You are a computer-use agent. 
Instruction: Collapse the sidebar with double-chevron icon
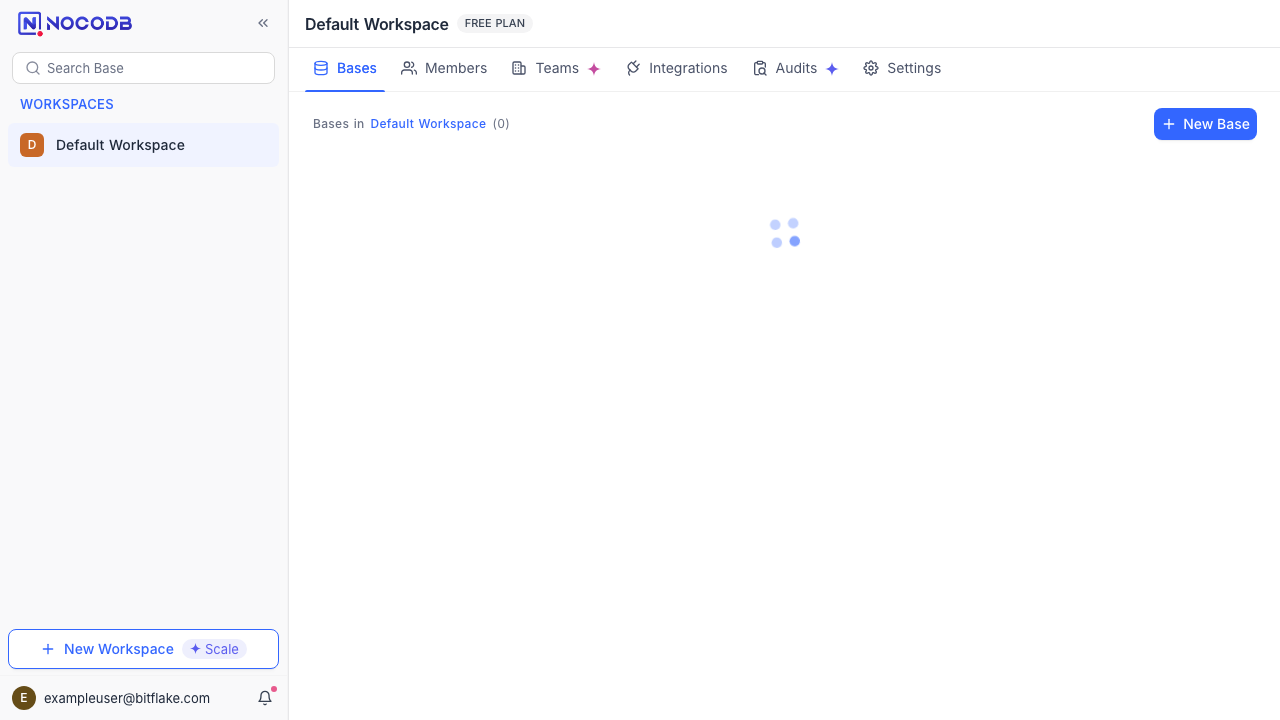pyautogui.click(x=263, y=23)
